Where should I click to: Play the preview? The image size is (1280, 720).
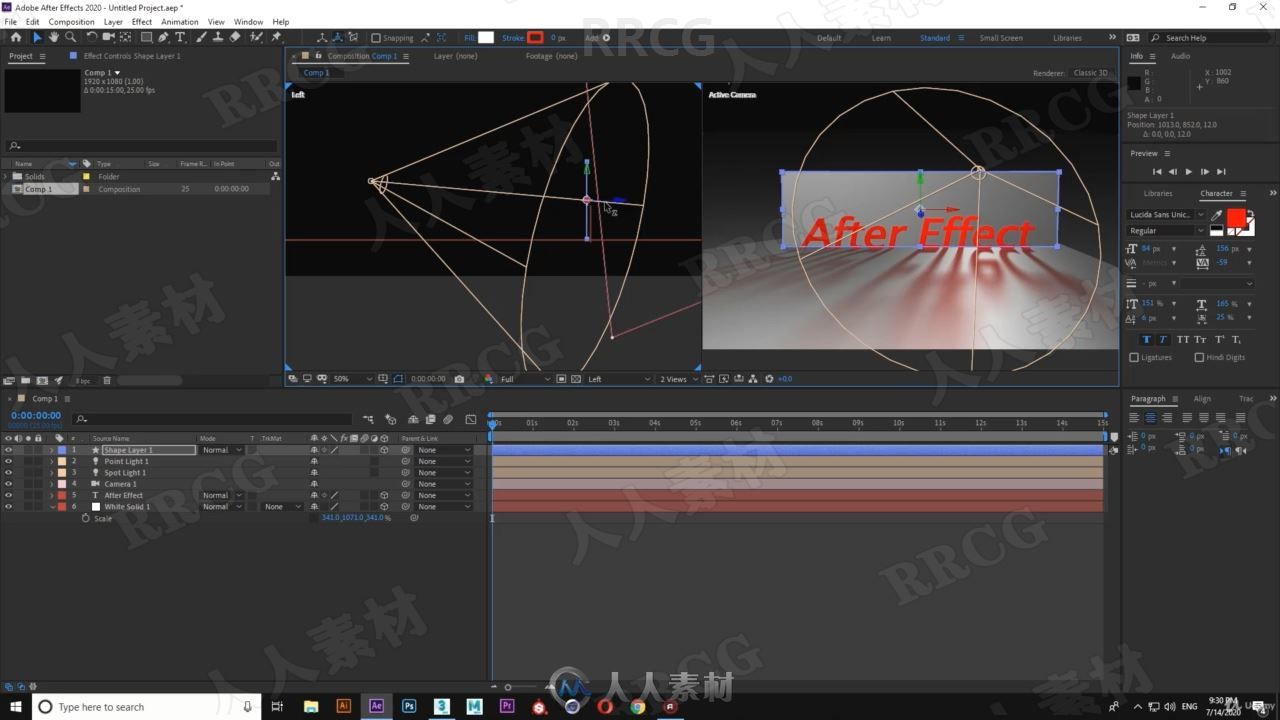(1188, 172)
